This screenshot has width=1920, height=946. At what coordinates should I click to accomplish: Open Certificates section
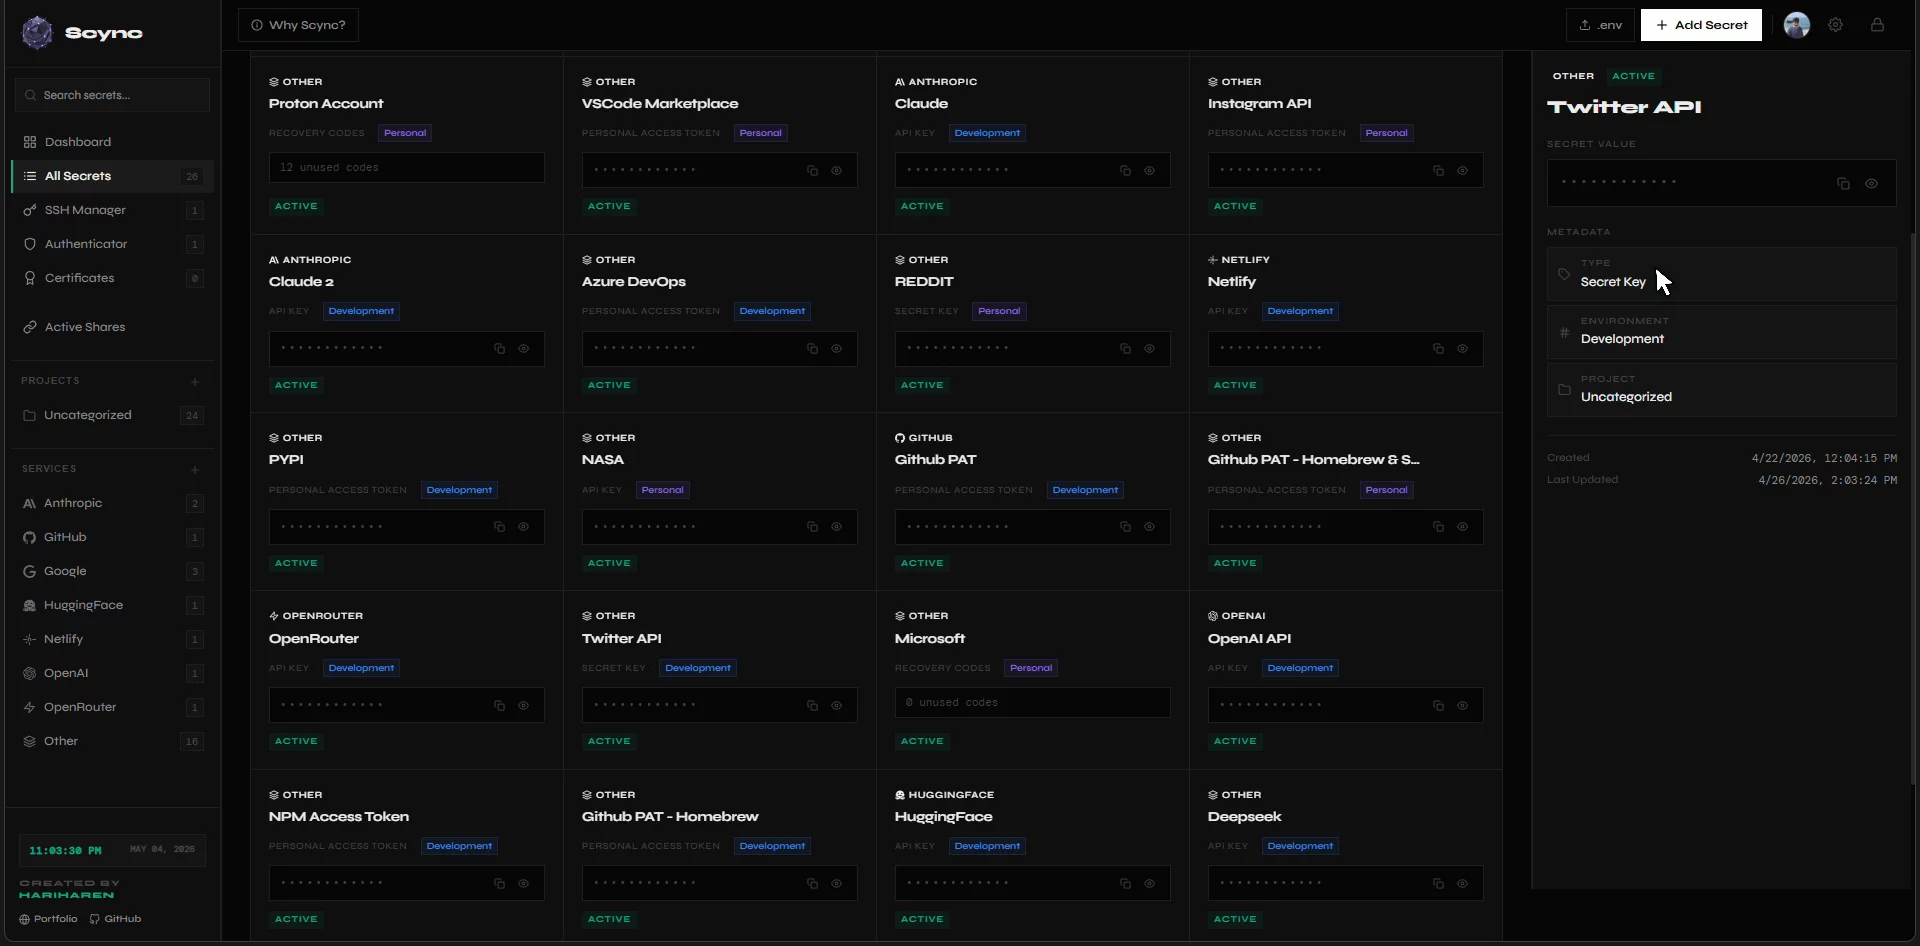pos(112,278)
